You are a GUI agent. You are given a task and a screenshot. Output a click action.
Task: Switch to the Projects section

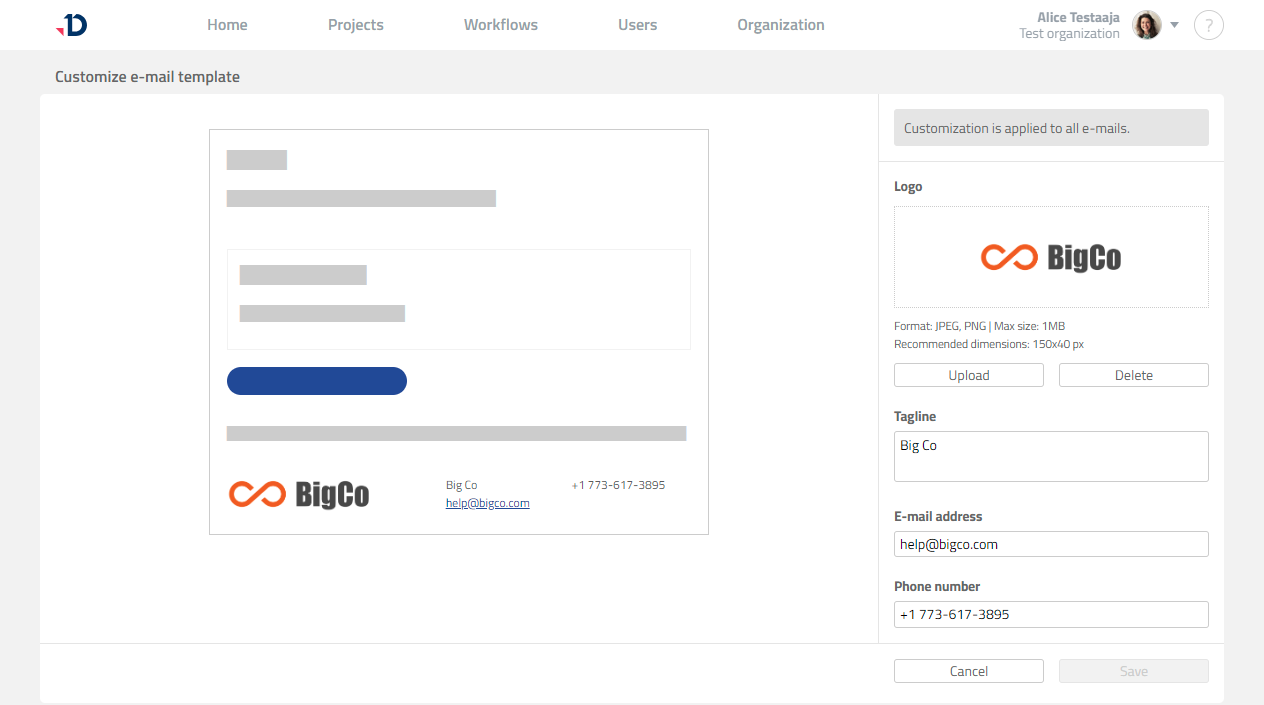[356, 24]
